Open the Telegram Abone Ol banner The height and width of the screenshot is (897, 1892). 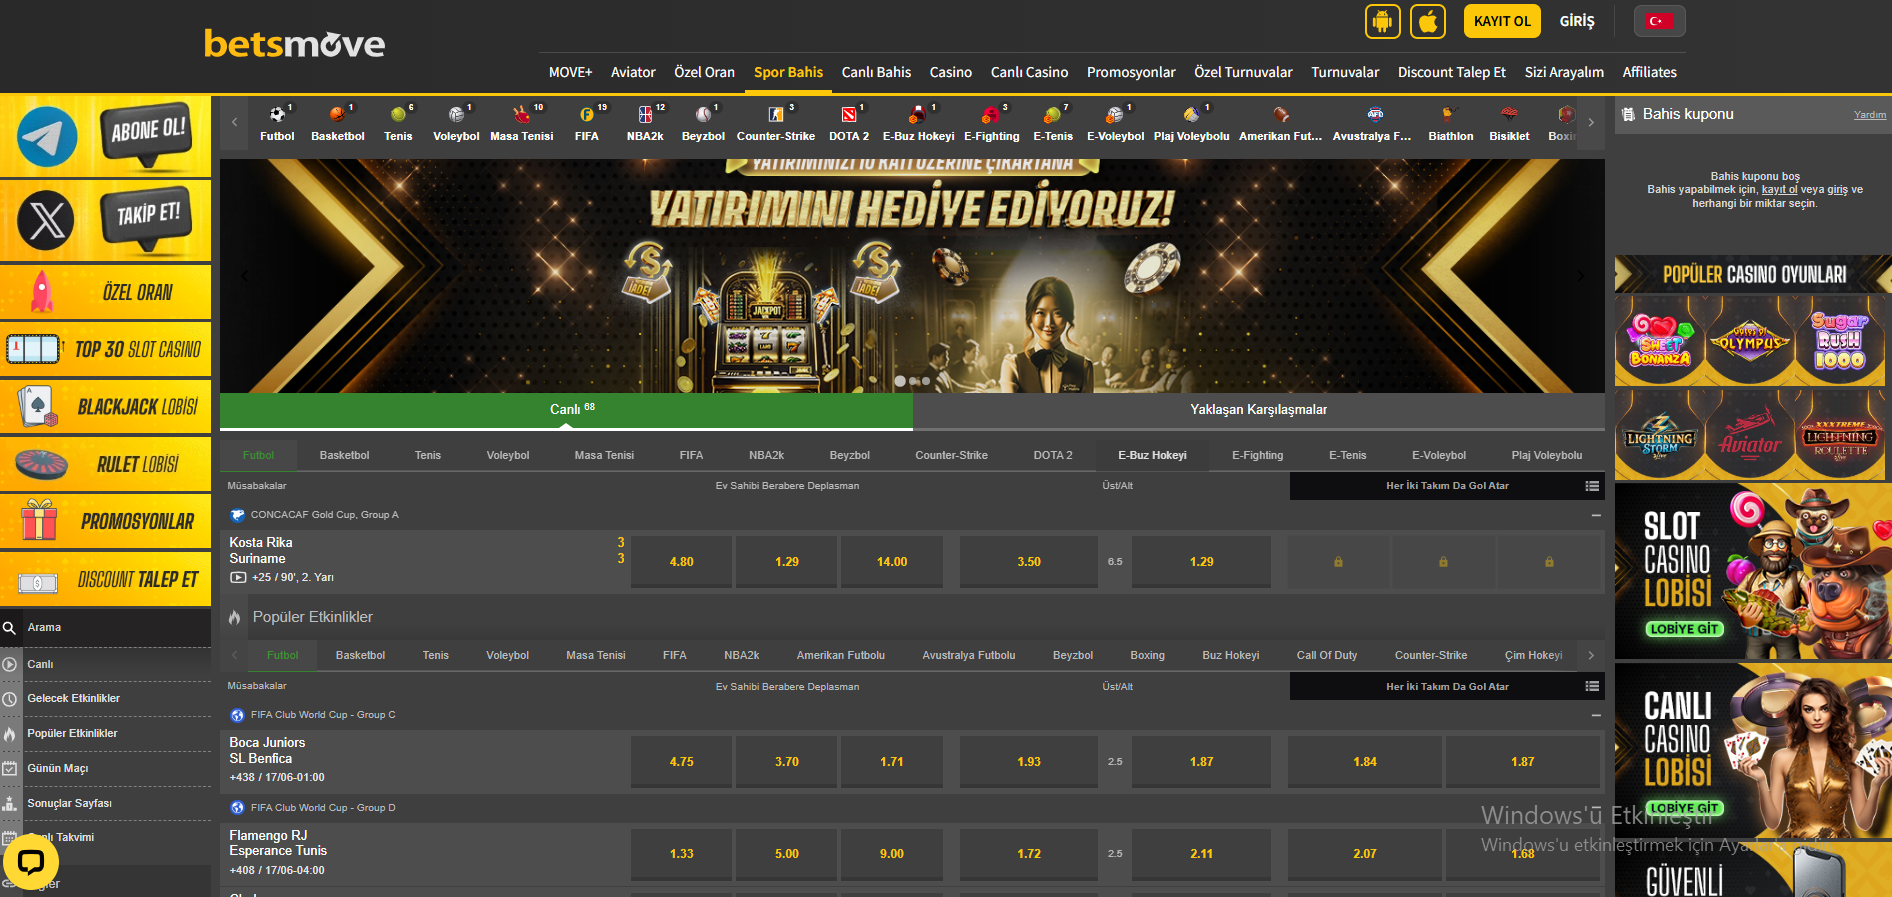(106, 137)
